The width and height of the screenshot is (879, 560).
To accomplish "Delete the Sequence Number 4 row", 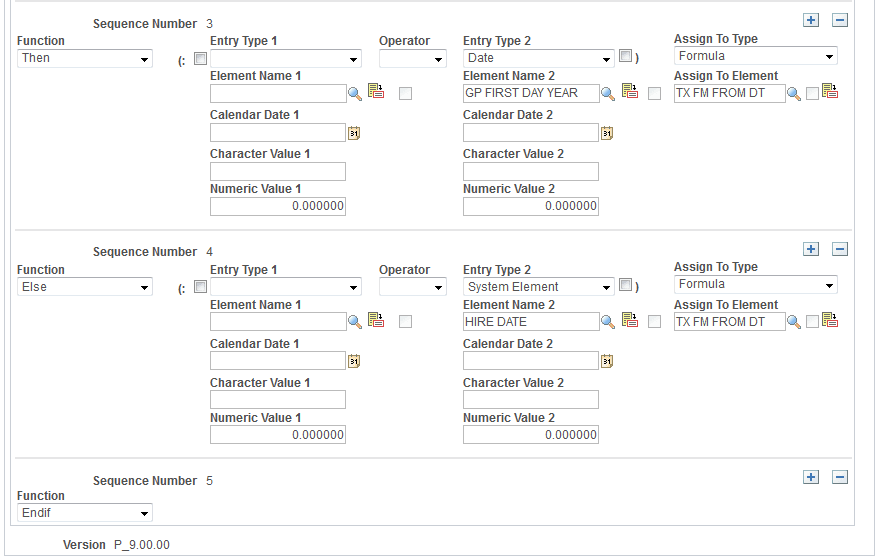I will (x=840, y=249).
